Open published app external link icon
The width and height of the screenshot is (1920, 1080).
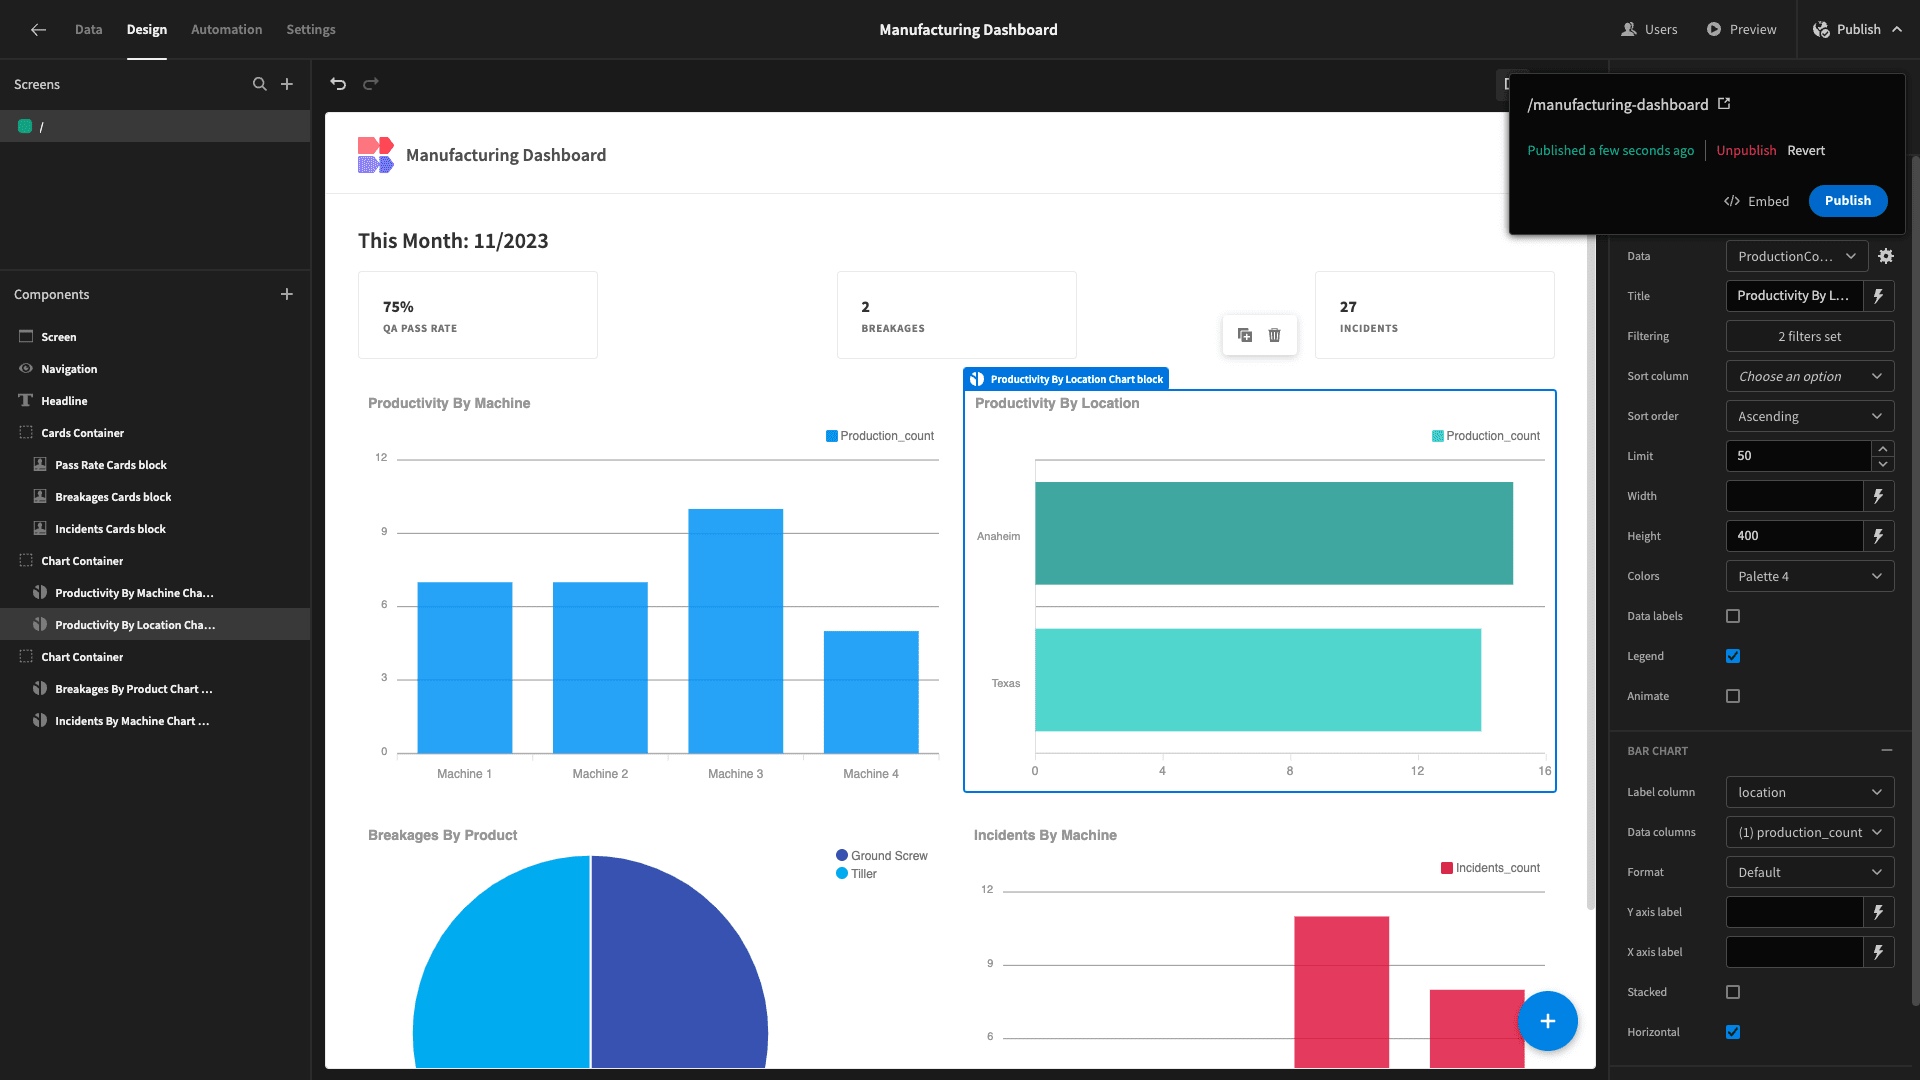(1724, 104)
